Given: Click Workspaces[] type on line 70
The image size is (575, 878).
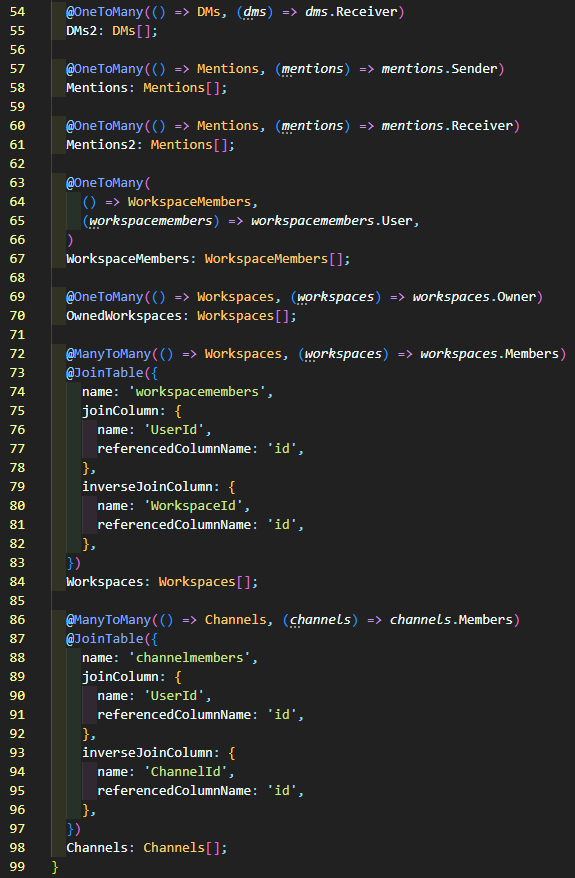Looking at the screenshot, I should point(243,316).
